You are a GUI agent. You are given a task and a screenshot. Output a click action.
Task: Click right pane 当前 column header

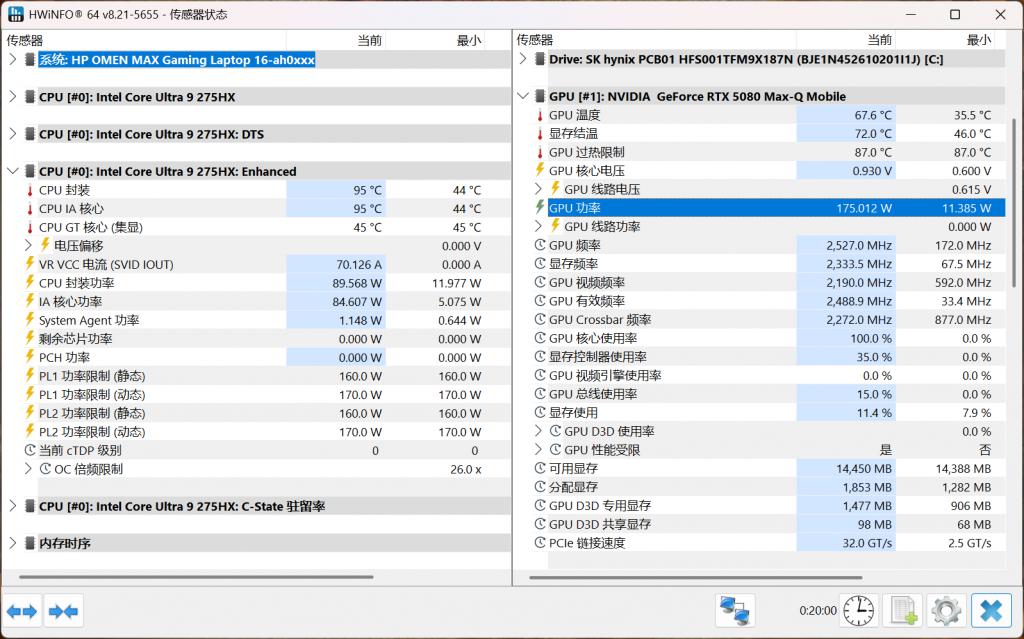point(845,41)
